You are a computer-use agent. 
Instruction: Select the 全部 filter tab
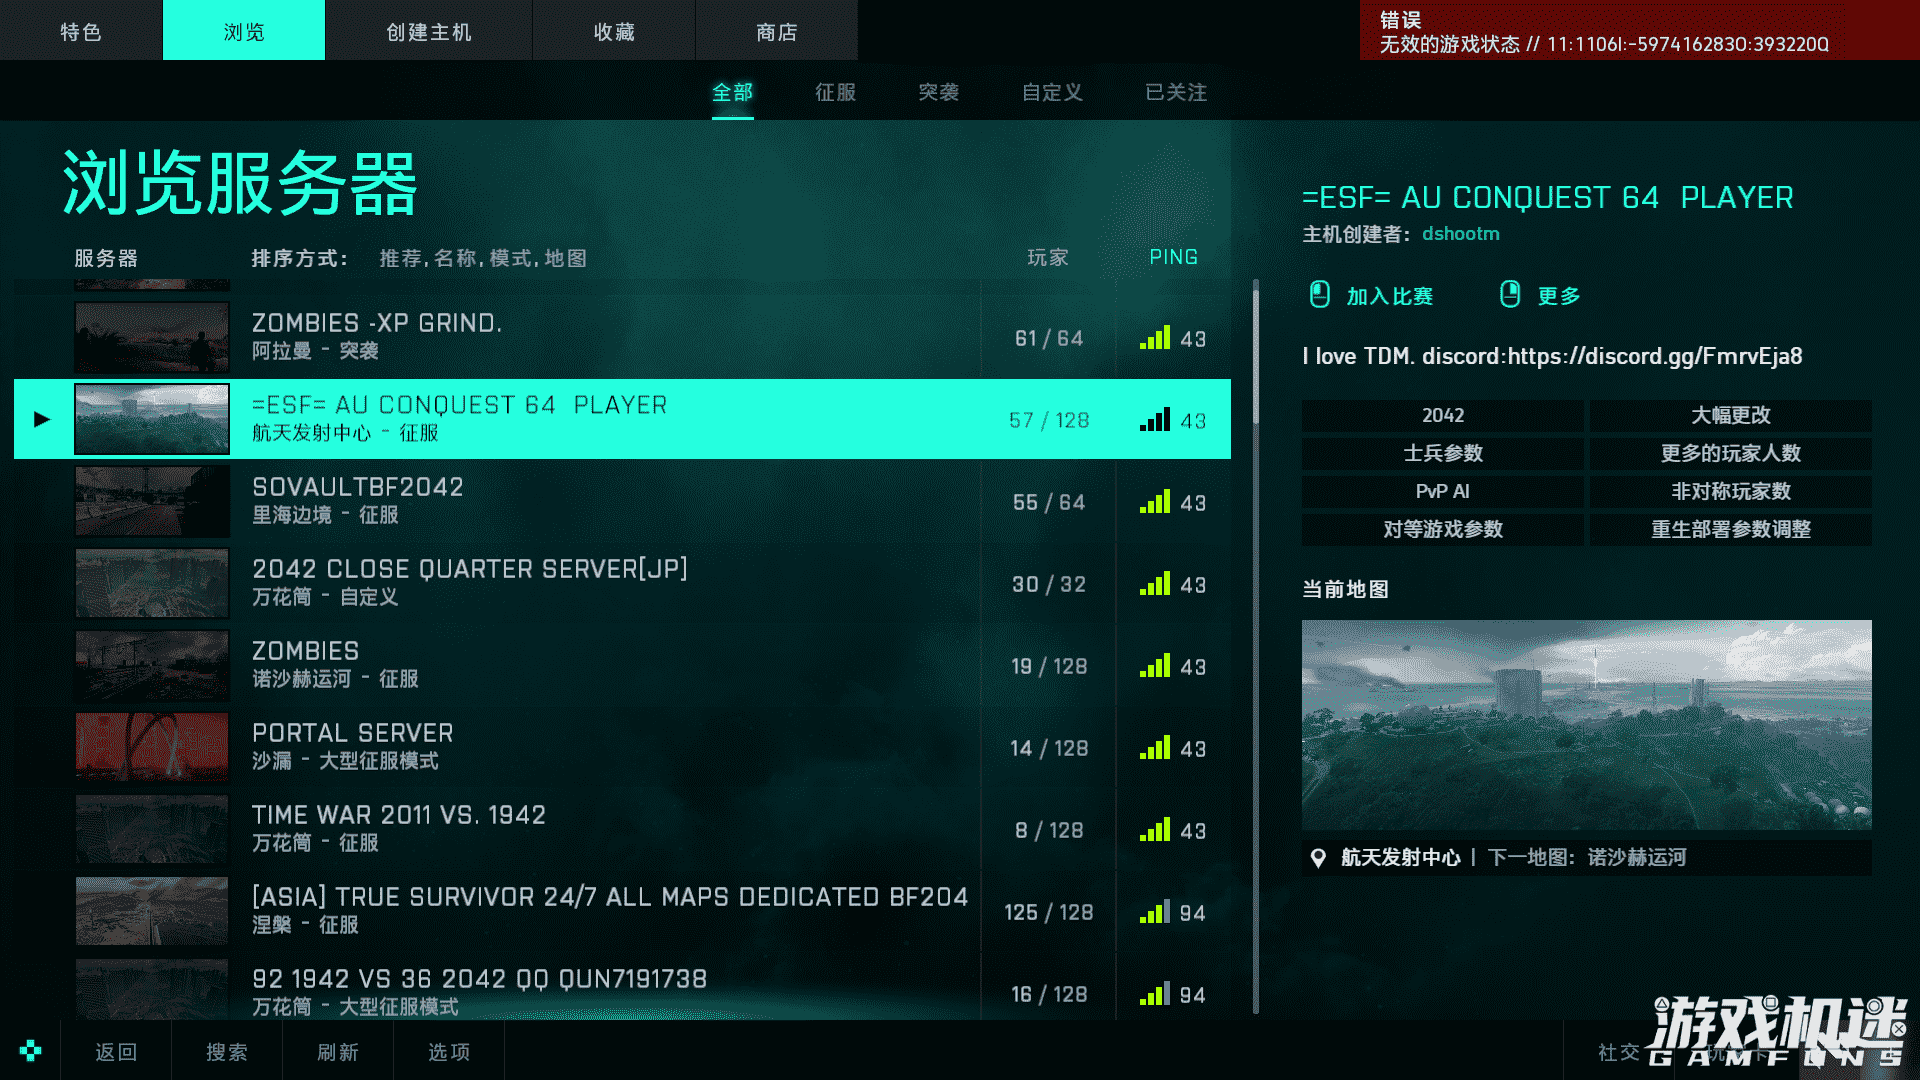(733, 93)
